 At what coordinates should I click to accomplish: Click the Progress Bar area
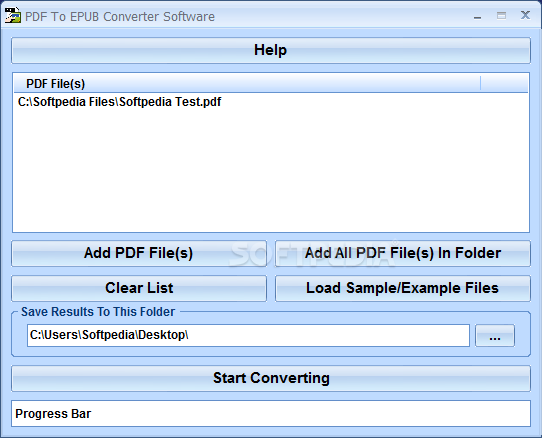(271, 413)
